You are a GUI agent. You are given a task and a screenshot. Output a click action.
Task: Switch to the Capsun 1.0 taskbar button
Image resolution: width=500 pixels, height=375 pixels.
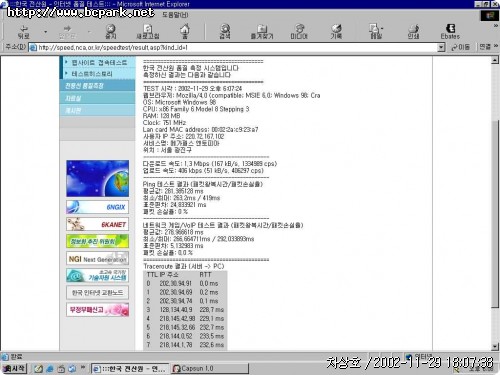tap(210, 369)
